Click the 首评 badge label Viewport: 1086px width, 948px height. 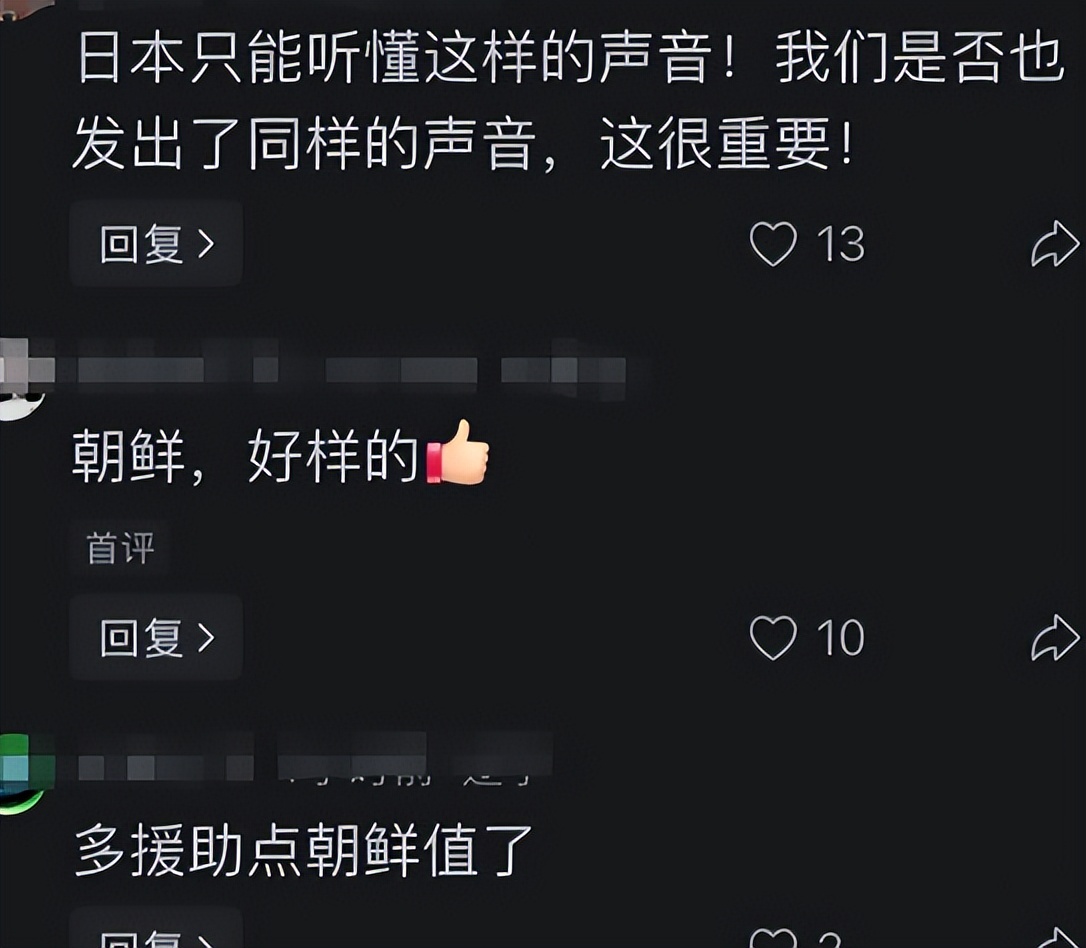pos(121,548)
